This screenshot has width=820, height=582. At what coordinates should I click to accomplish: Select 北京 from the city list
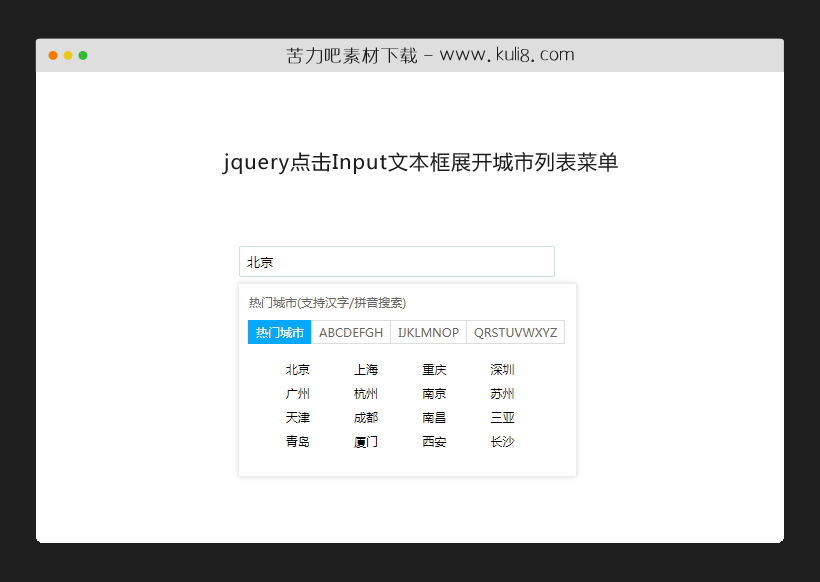(297, 369)
